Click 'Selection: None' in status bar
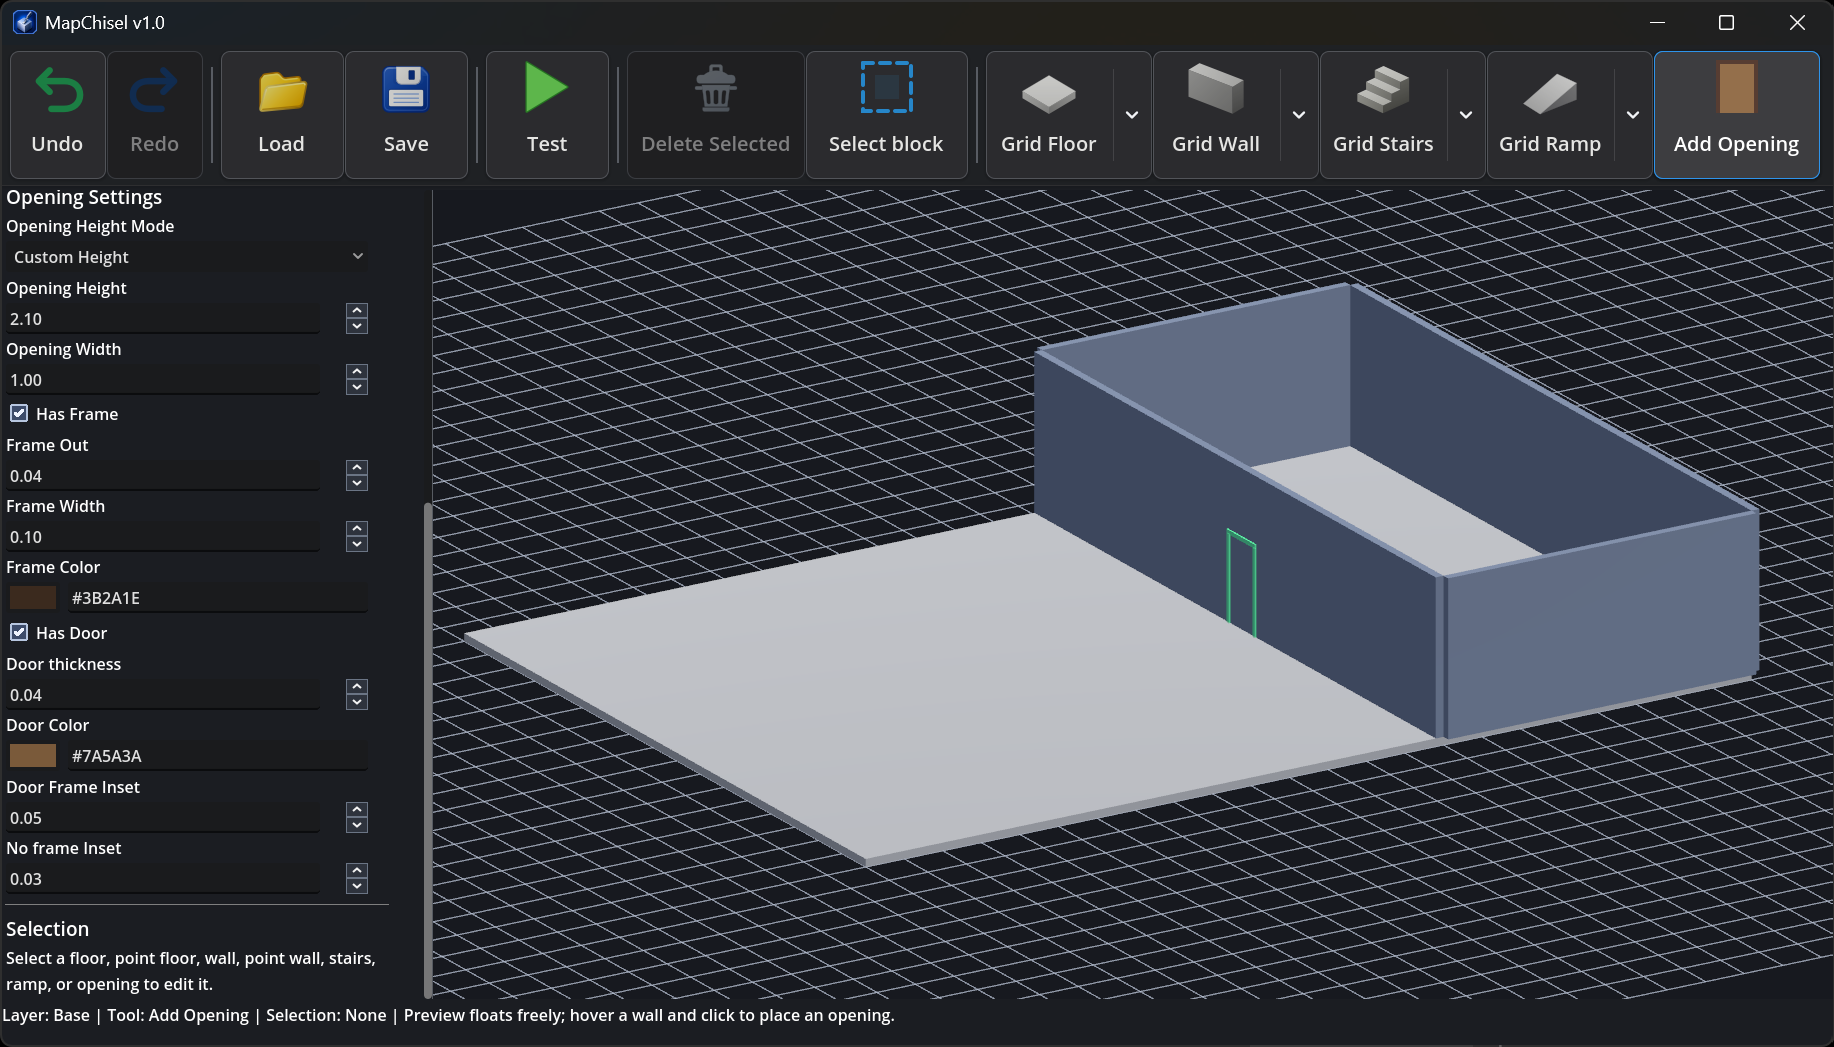This screenshot has width=1834, height=1047. (x=326, y=1015)
